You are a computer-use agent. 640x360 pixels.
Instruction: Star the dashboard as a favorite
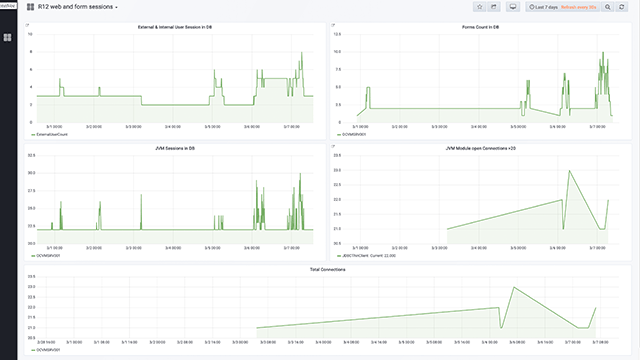(480, 7)
